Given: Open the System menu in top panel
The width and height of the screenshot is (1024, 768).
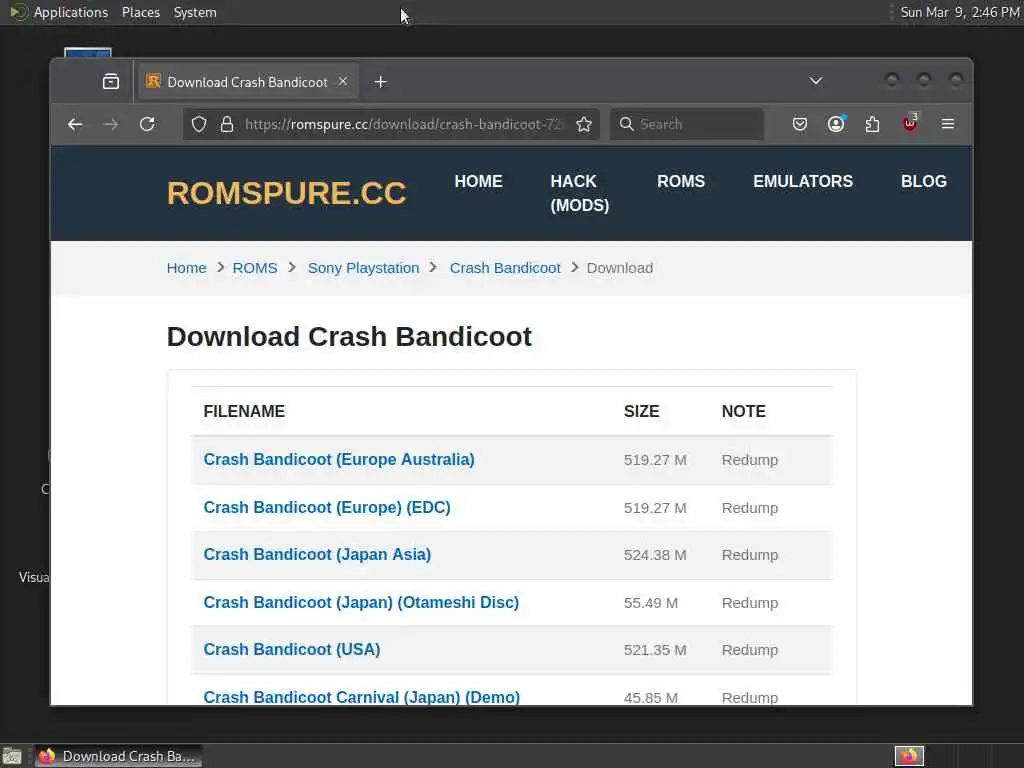Looking at the screenshot, I should [195, 12].
